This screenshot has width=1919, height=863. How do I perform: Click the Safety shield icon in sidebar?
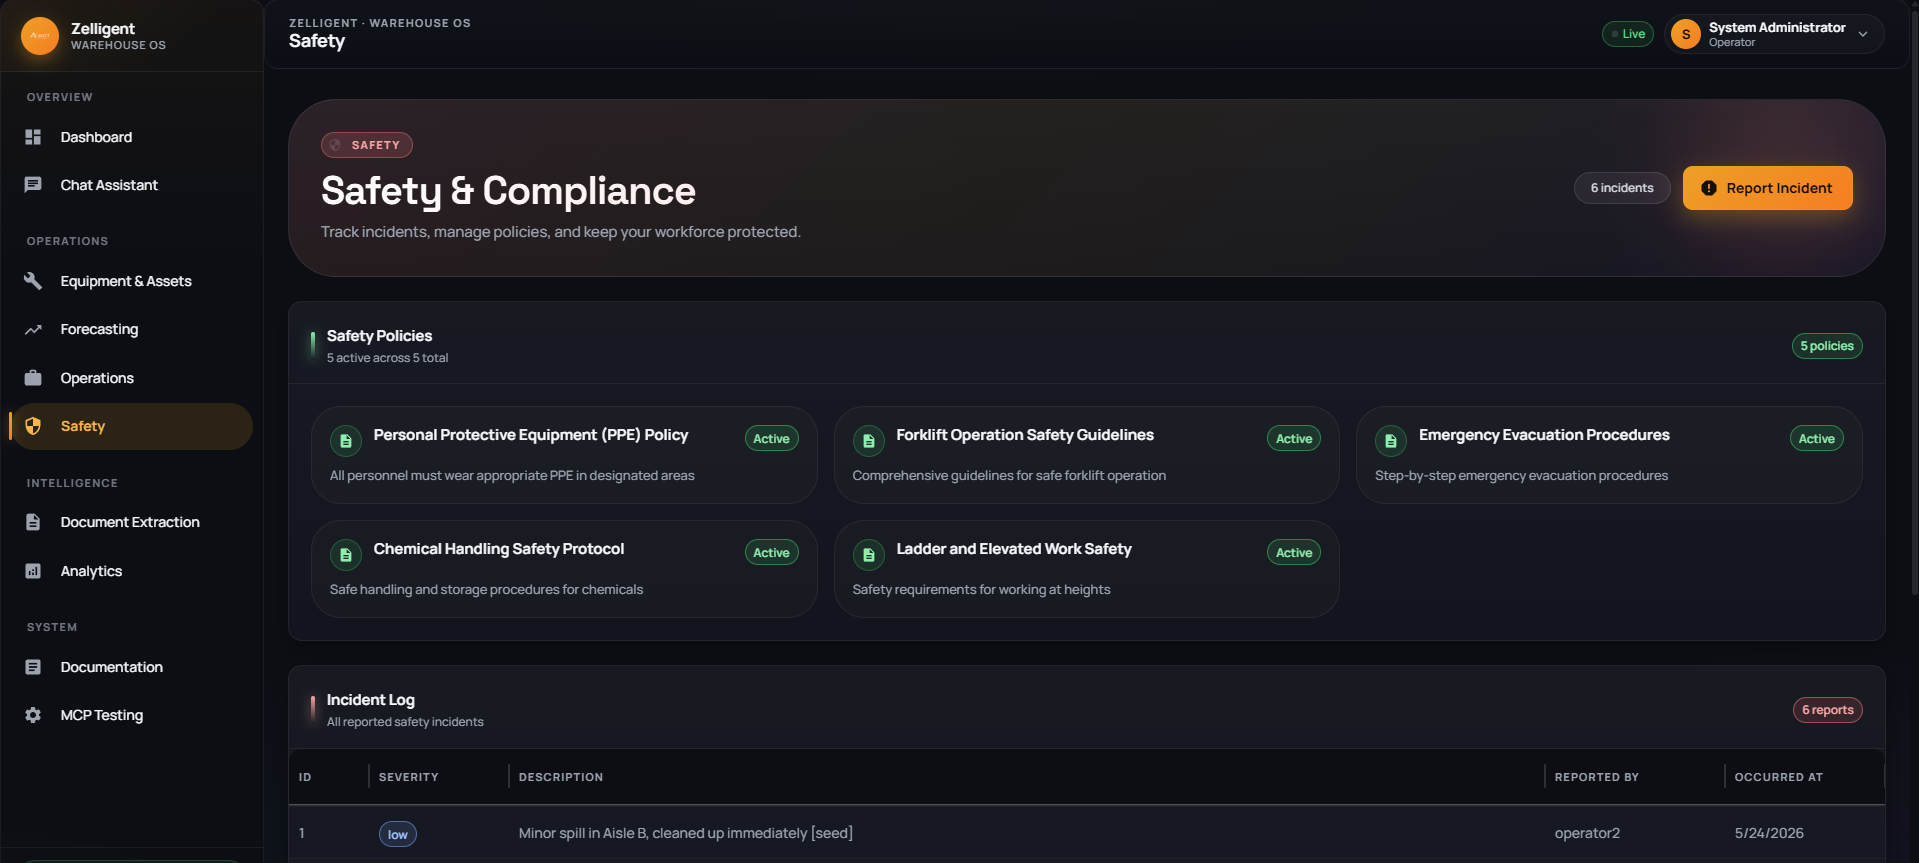(x=33, y=426)
